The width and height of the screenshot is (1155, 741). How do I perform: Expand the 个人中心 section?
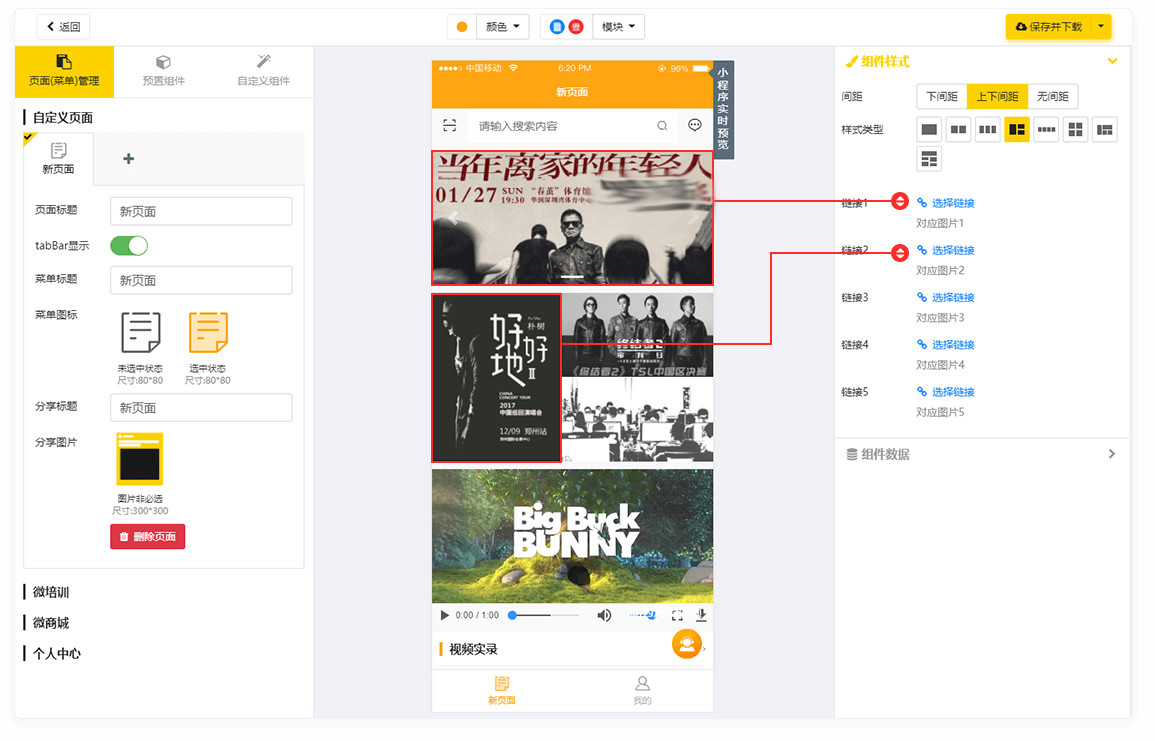(57, 653)
